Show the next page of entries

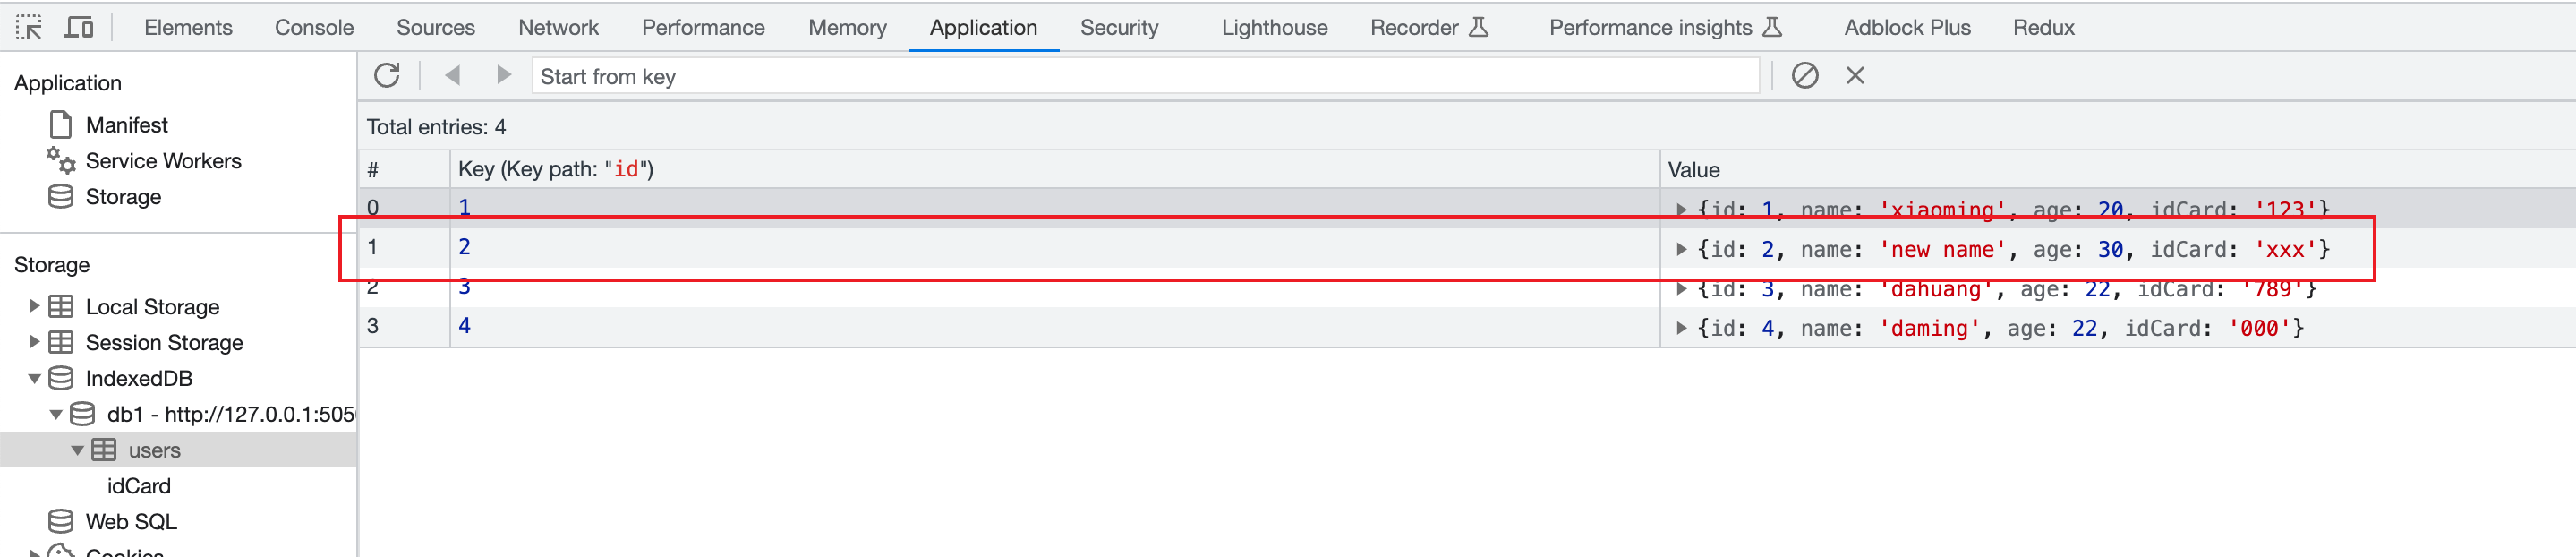[x=503, y=76]
